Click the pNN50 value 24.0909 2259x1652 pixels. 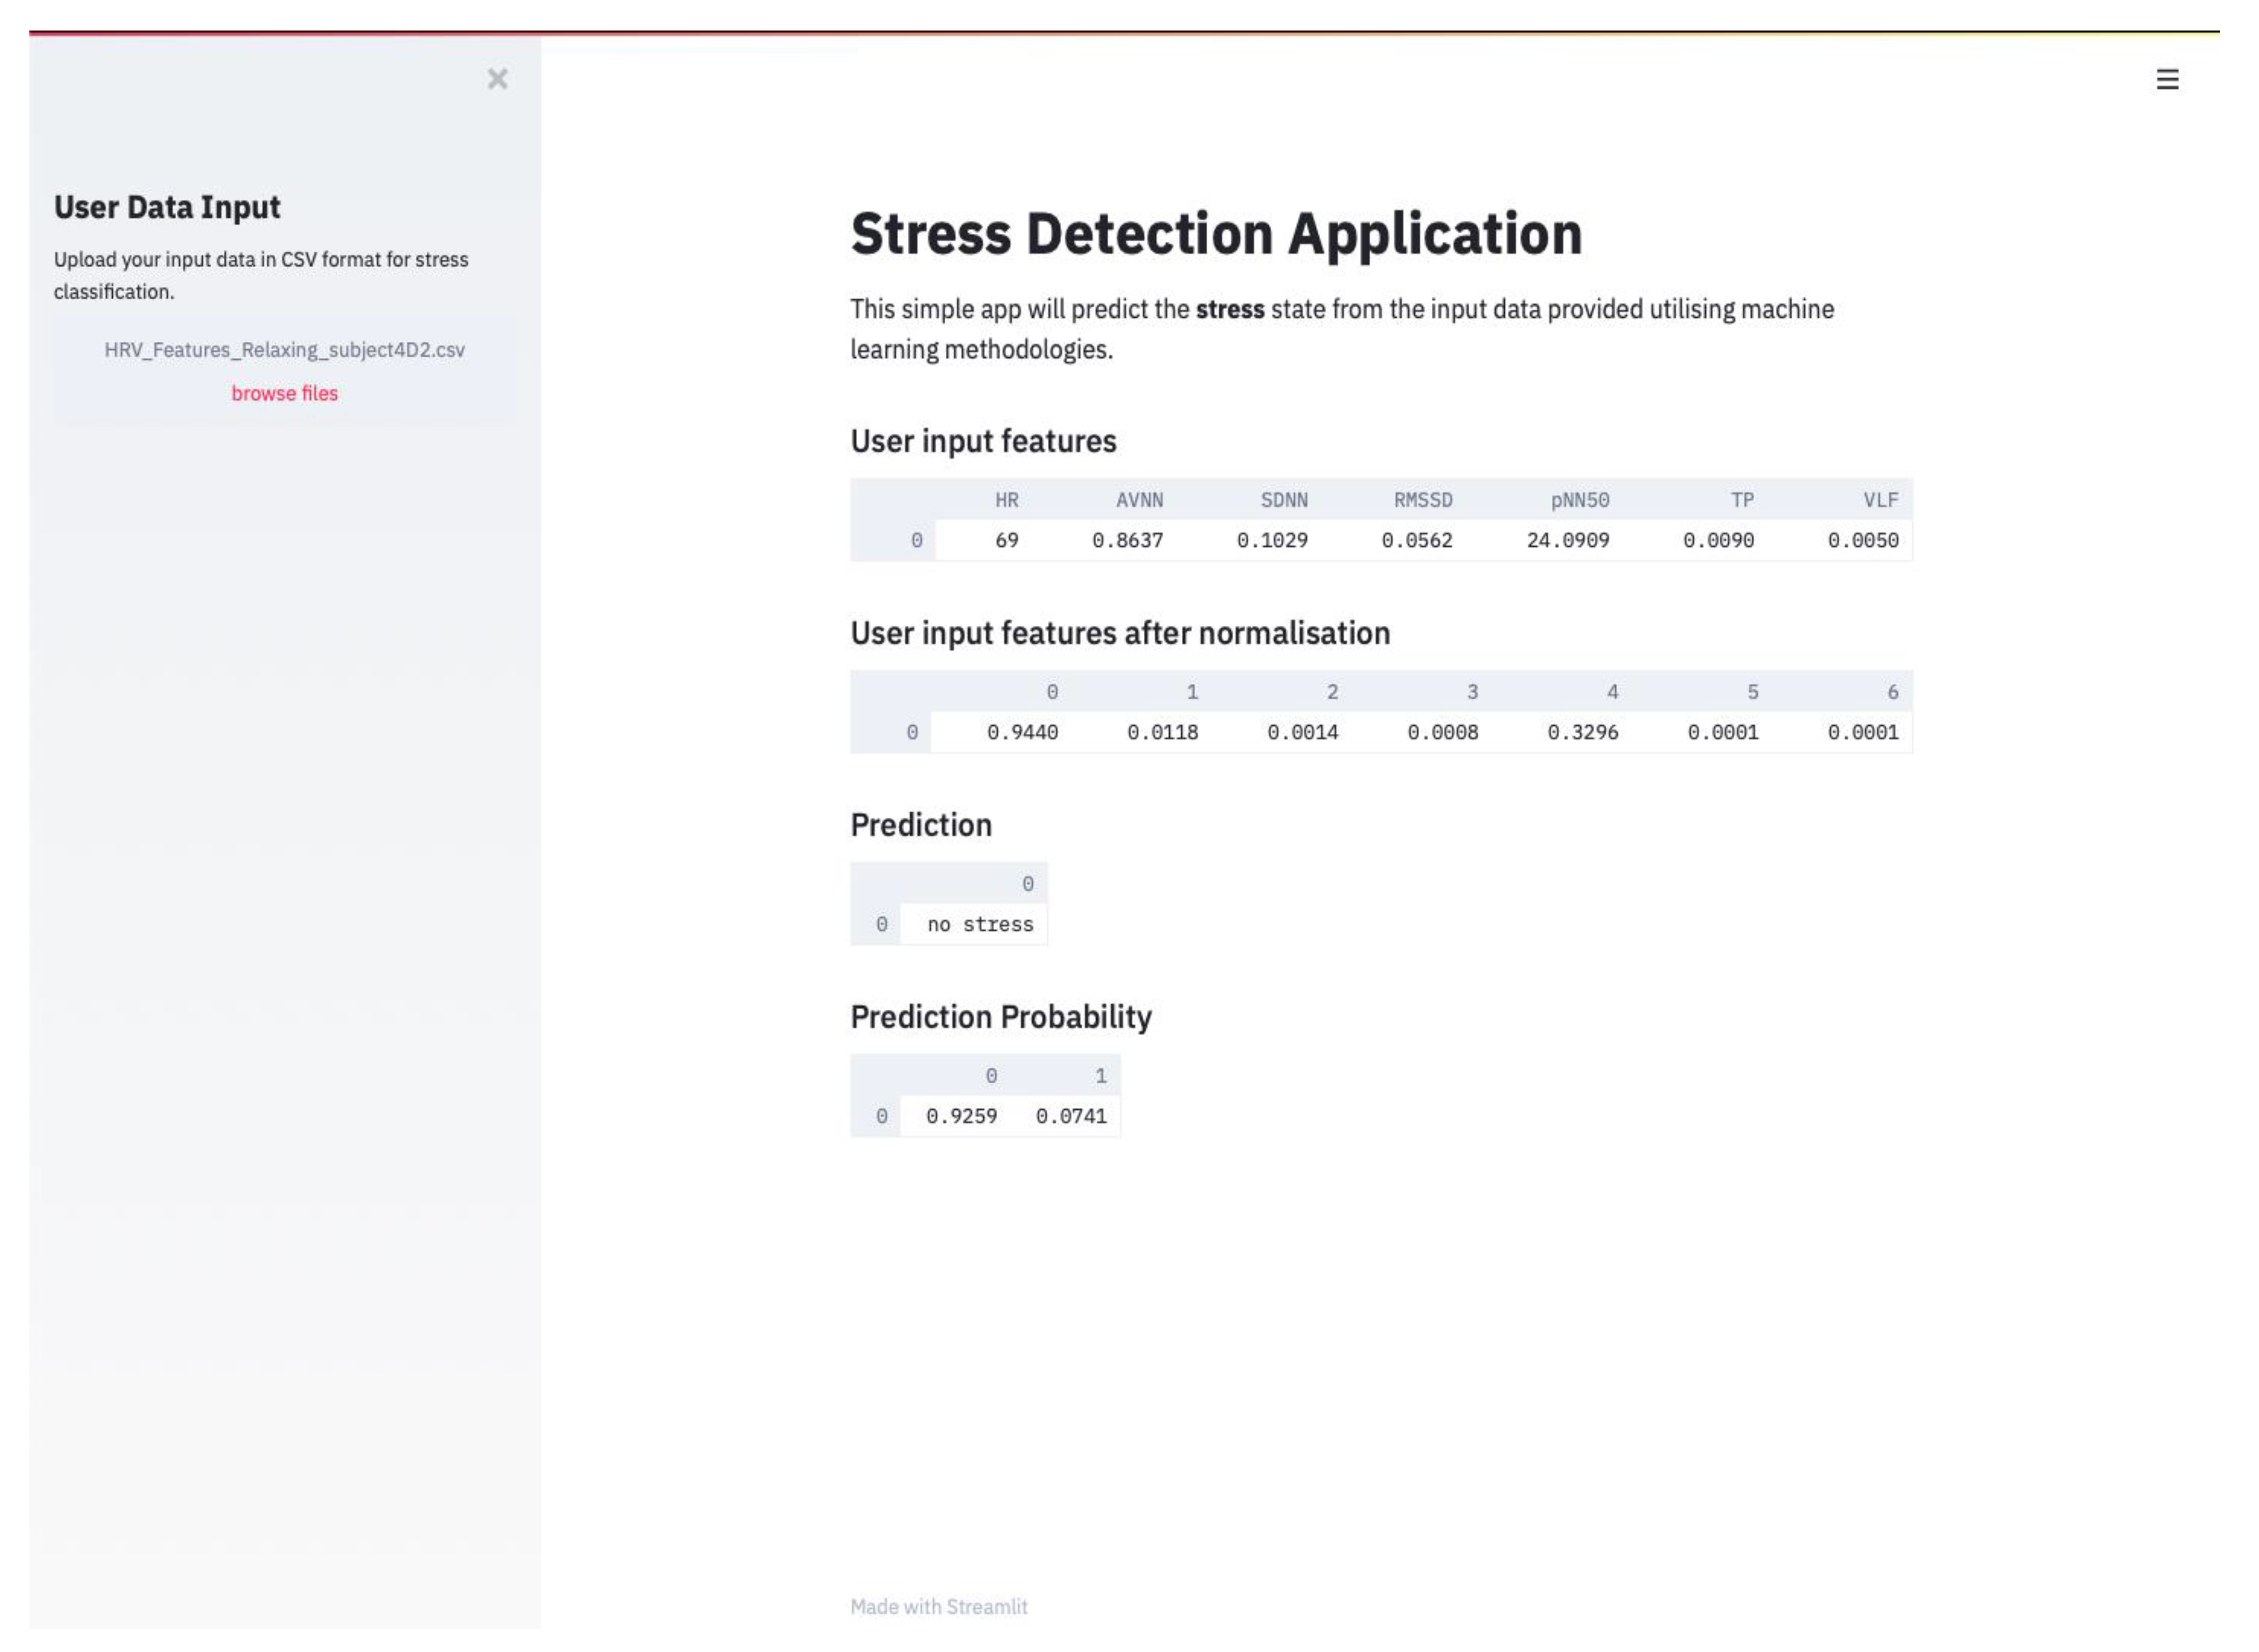coord(1567,540)
